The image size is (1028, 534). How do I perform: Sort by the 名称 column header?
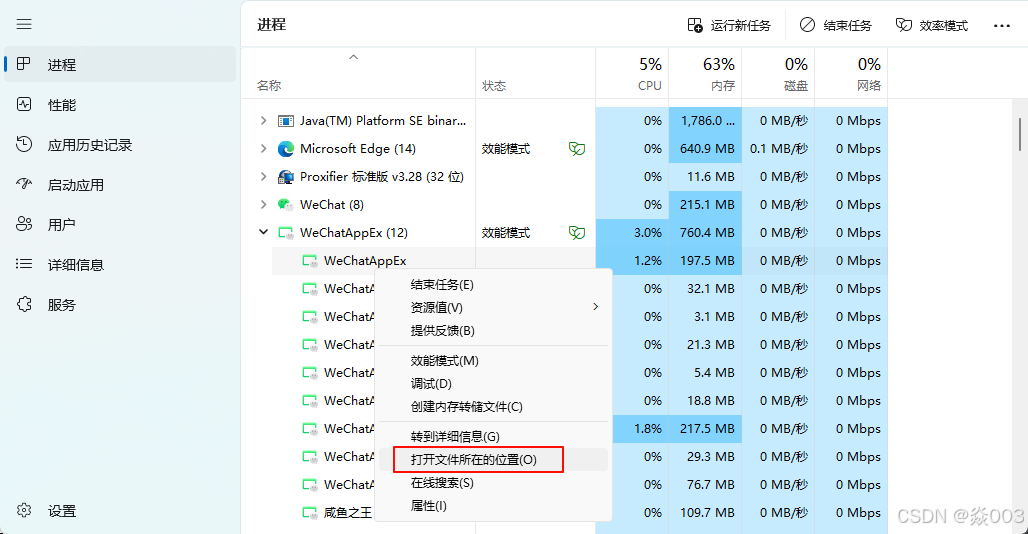358,73
